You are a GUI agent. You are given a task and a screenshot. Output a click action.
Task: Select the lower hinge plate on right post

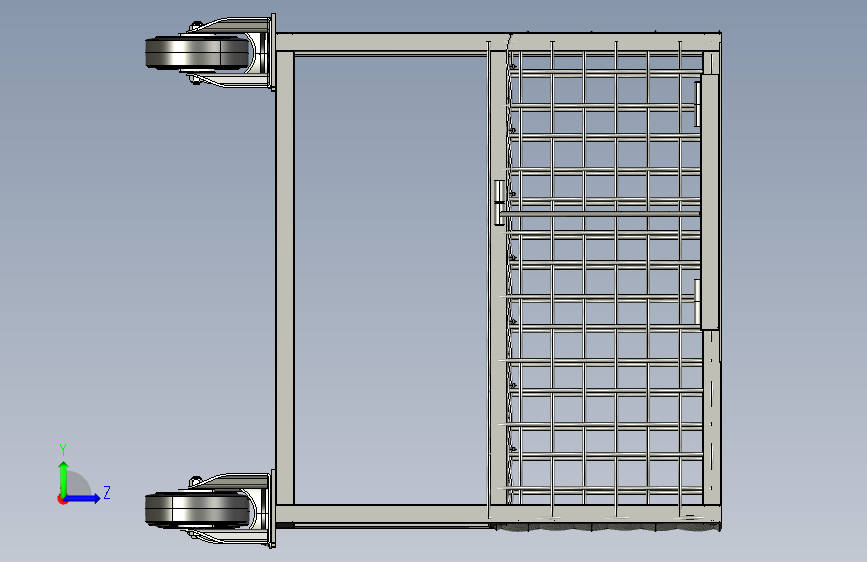698,302
